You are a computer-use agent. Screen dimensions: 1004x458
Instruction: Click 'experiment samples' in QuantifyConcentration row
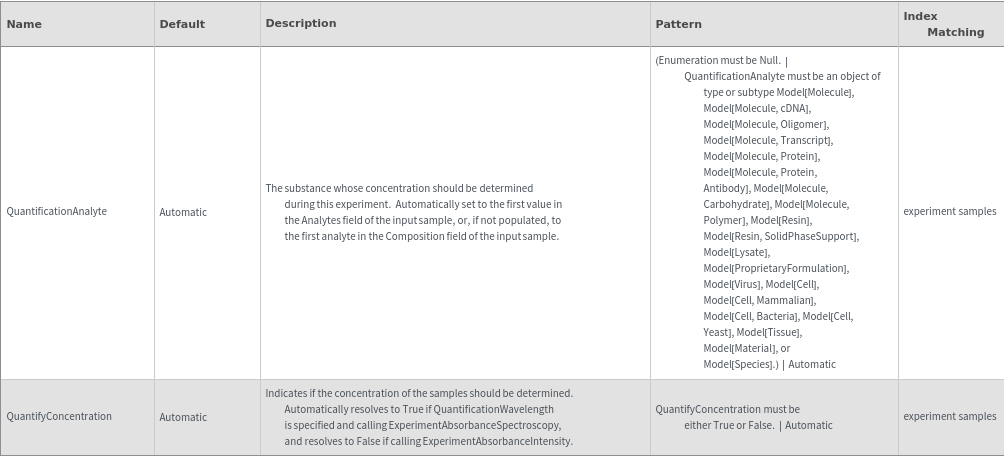point(949,417)
